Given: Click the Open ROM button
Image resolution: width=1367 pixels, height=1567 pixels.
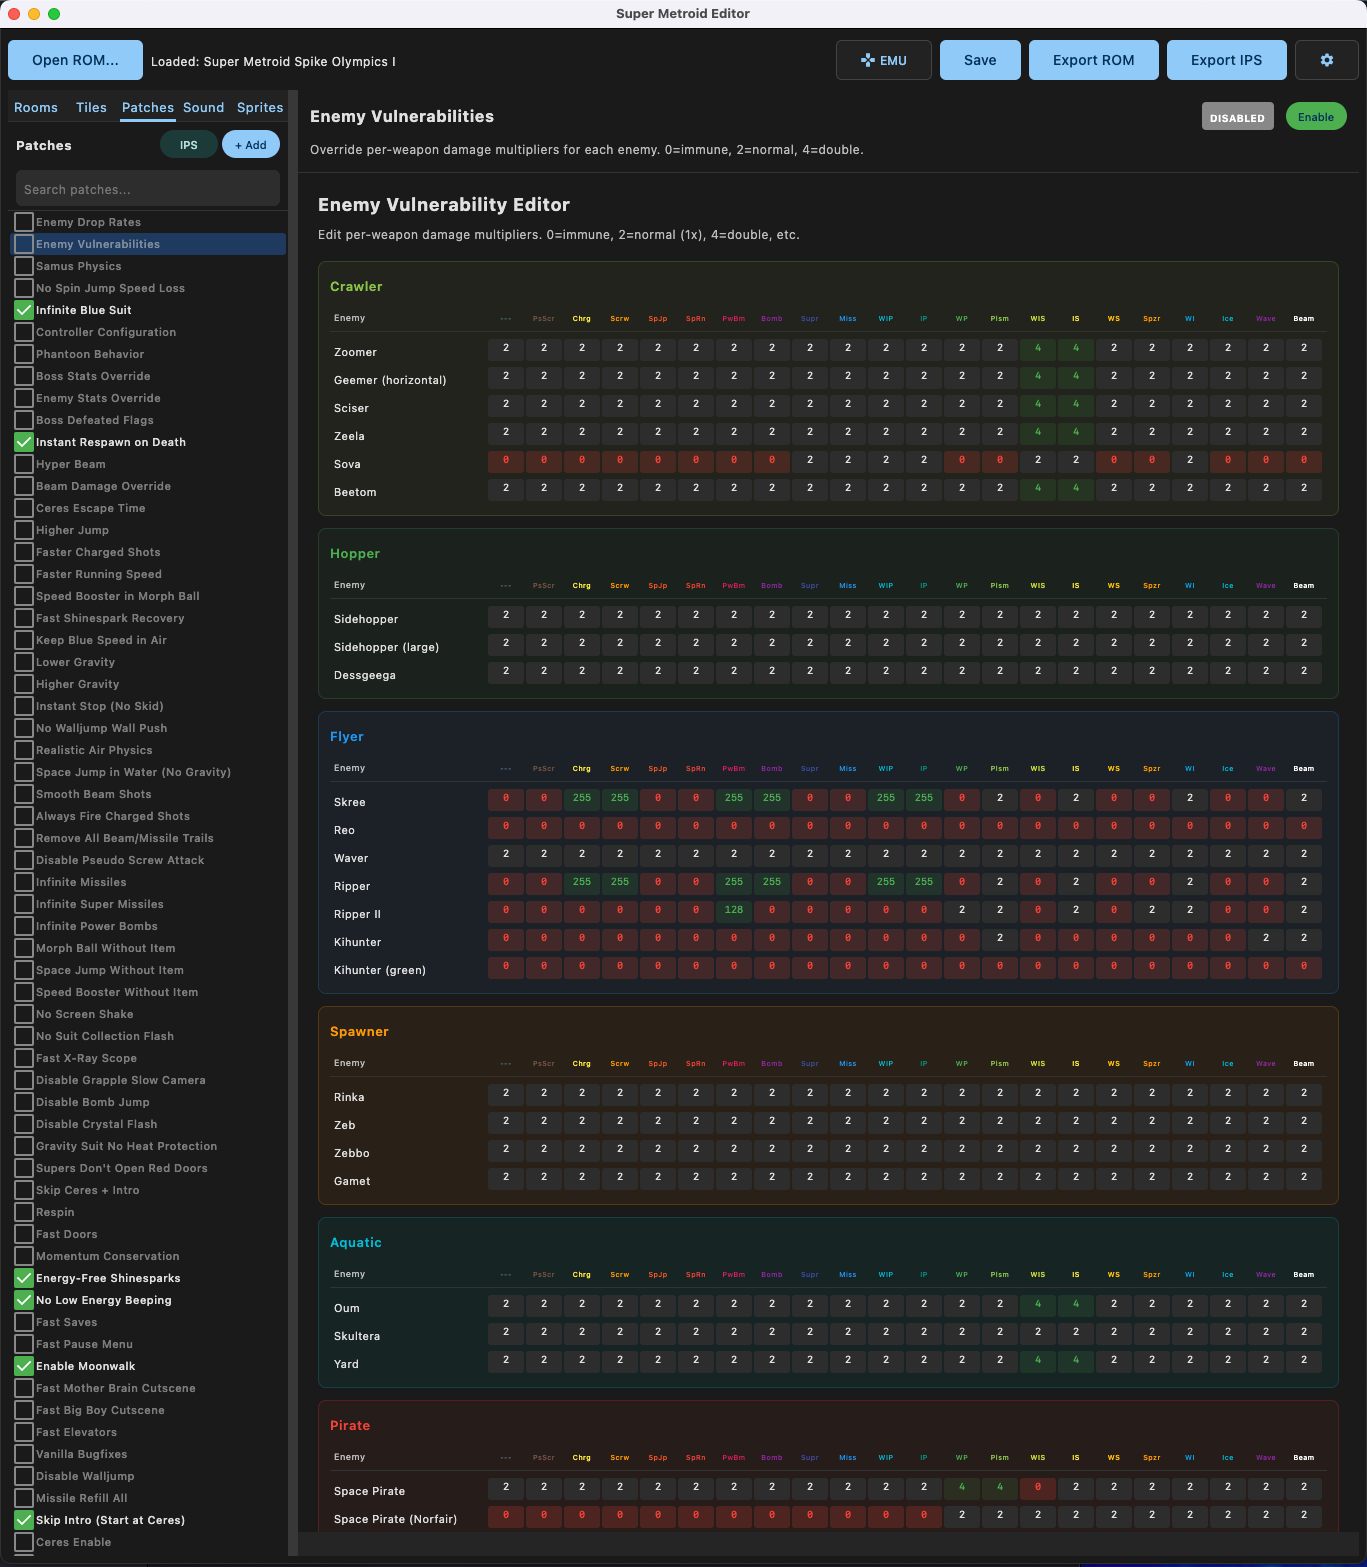Looking at the screenshot, I should coord(75,60).
